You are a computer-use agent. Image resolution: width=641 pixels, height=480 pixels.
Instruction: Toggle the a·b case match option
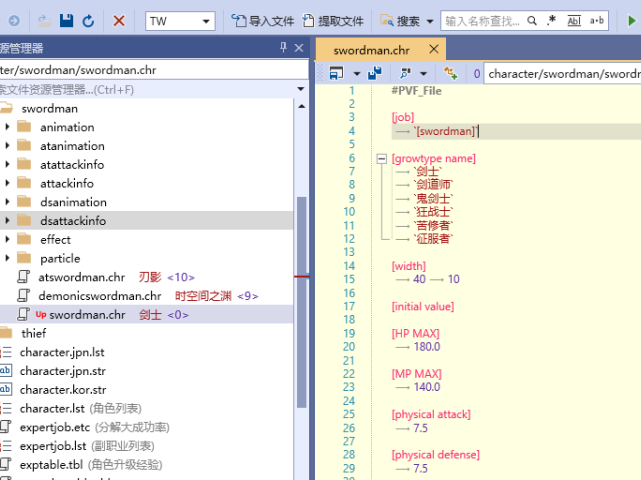click(x=597, y=20)
